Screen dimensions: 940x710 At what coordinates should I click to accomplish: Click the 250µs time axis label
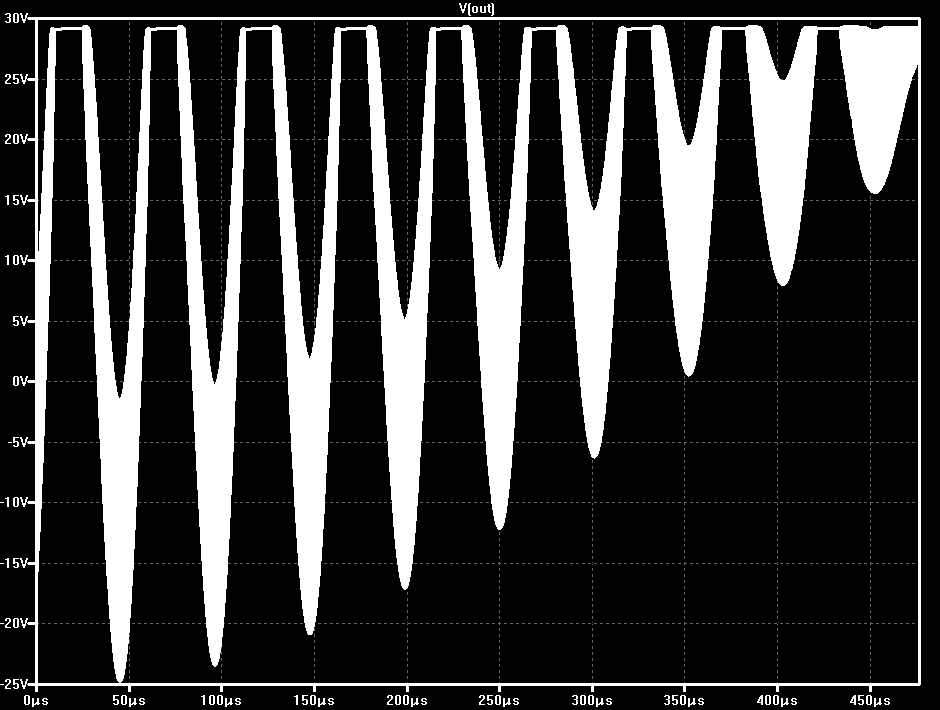(499, 701)
